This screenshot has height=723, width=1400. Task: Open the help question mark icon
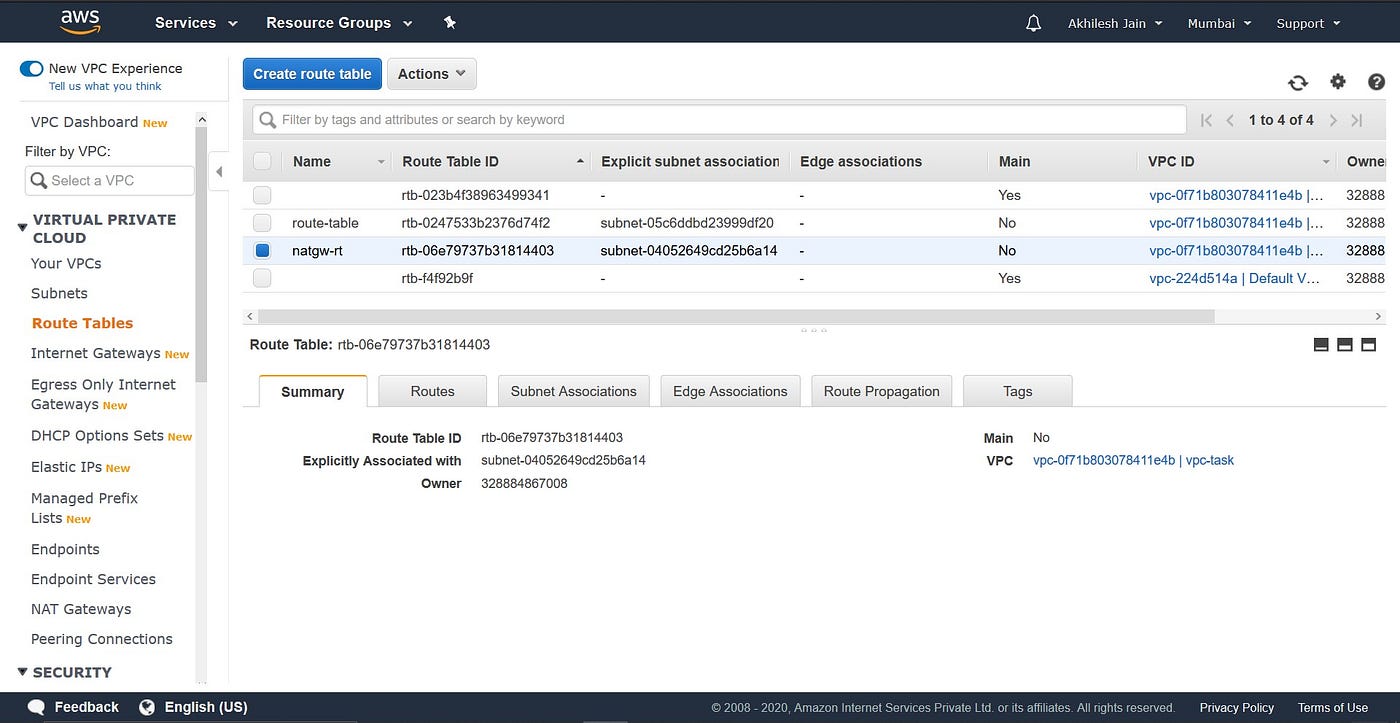[1376, 82]
